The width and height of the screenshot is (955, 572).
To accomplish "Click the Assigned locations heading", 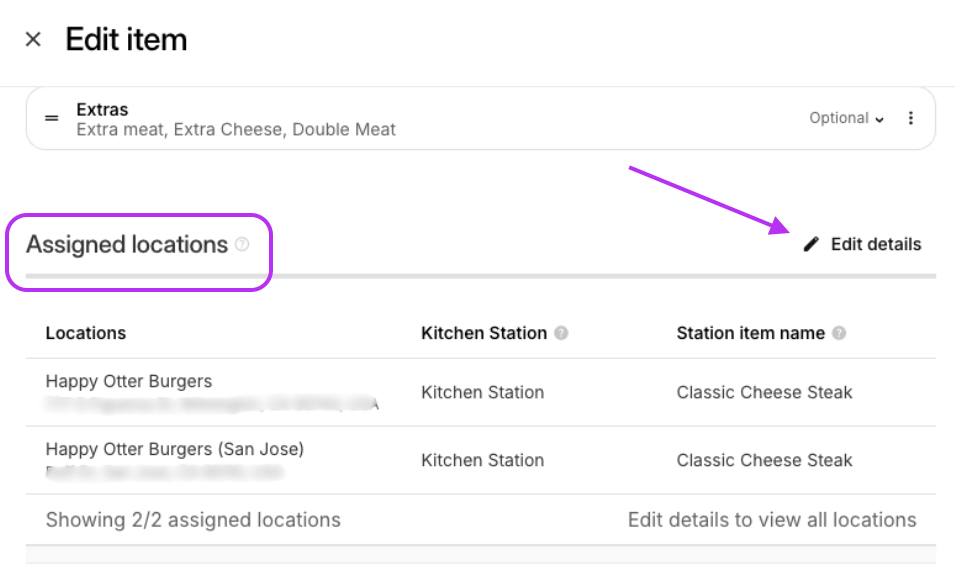I will (x=127, y=245).
